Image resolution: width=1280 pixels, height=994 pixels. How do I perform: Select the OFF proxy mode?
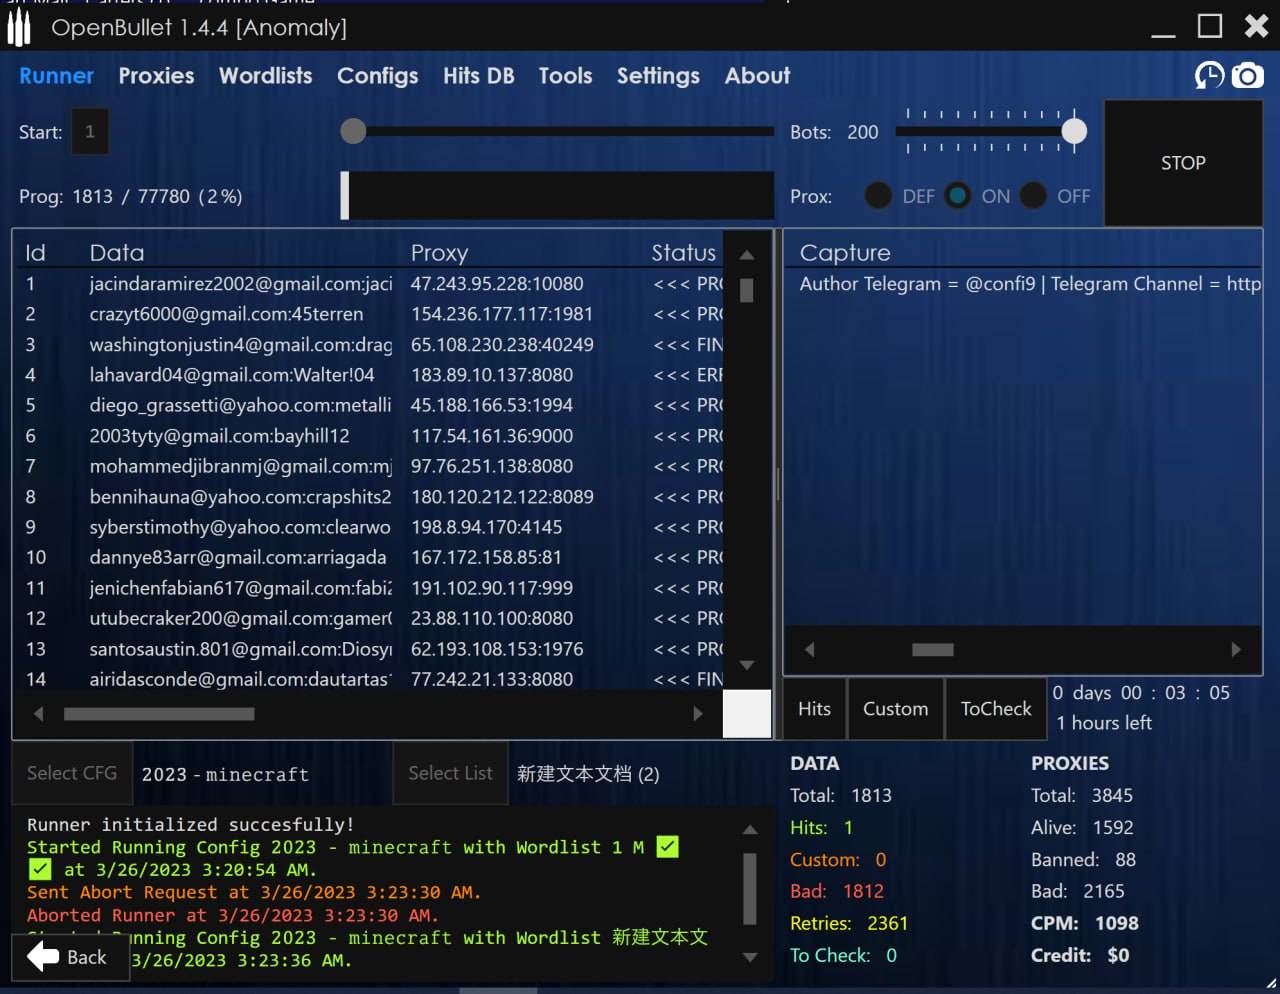tap(1033, 196)
